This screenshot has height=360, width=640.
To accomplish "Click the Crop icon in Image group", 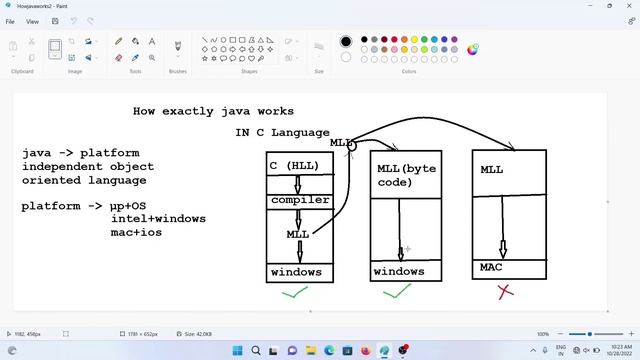I will 71,41.
